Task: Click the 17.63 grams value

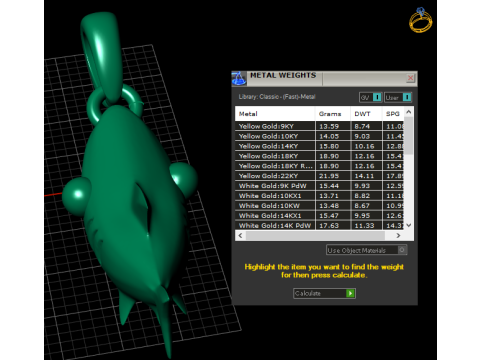Action: pyautogui.click(x=329, y=226)
